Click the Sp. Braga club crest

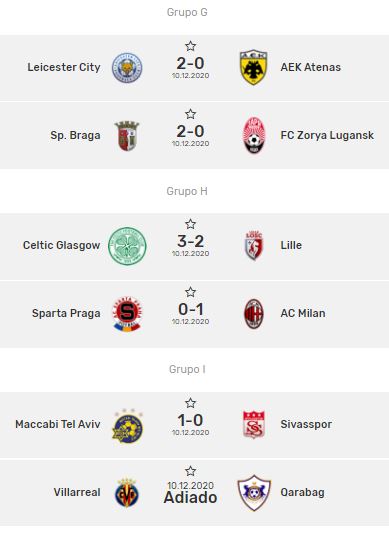coord(127,136)
